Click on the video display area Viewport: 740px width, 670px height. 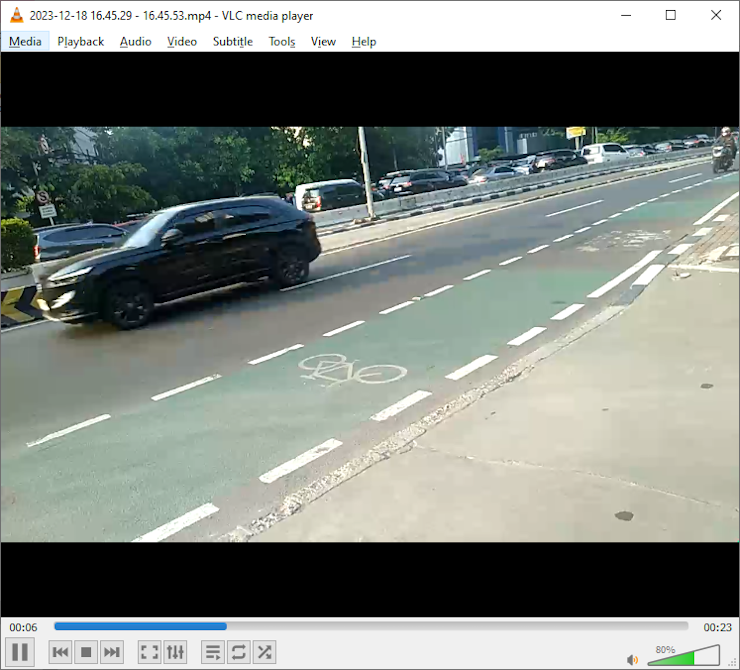[x=370, y=334]
